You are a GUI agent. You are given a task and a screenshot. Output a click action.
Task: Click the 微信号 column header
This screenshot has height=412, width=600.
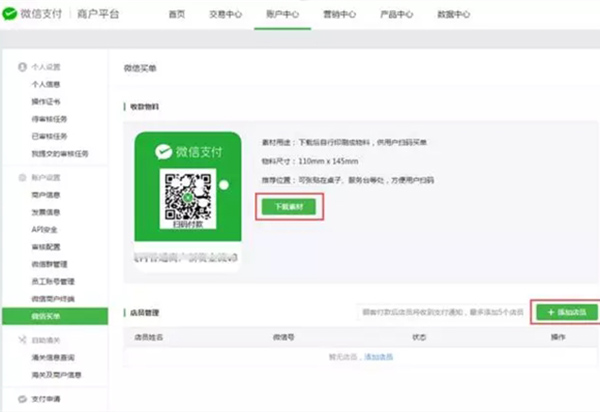283,337
